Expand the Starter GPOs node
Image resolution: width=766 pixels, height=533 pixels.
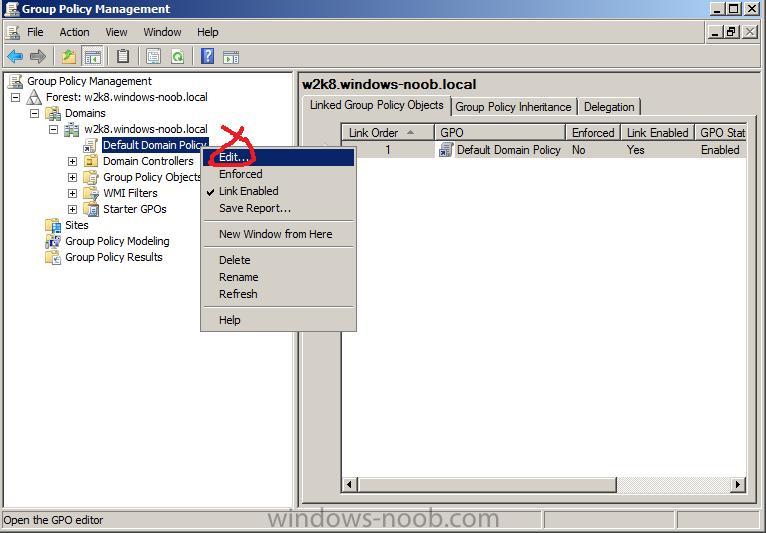pyautogui.click(x=72, y=209)
